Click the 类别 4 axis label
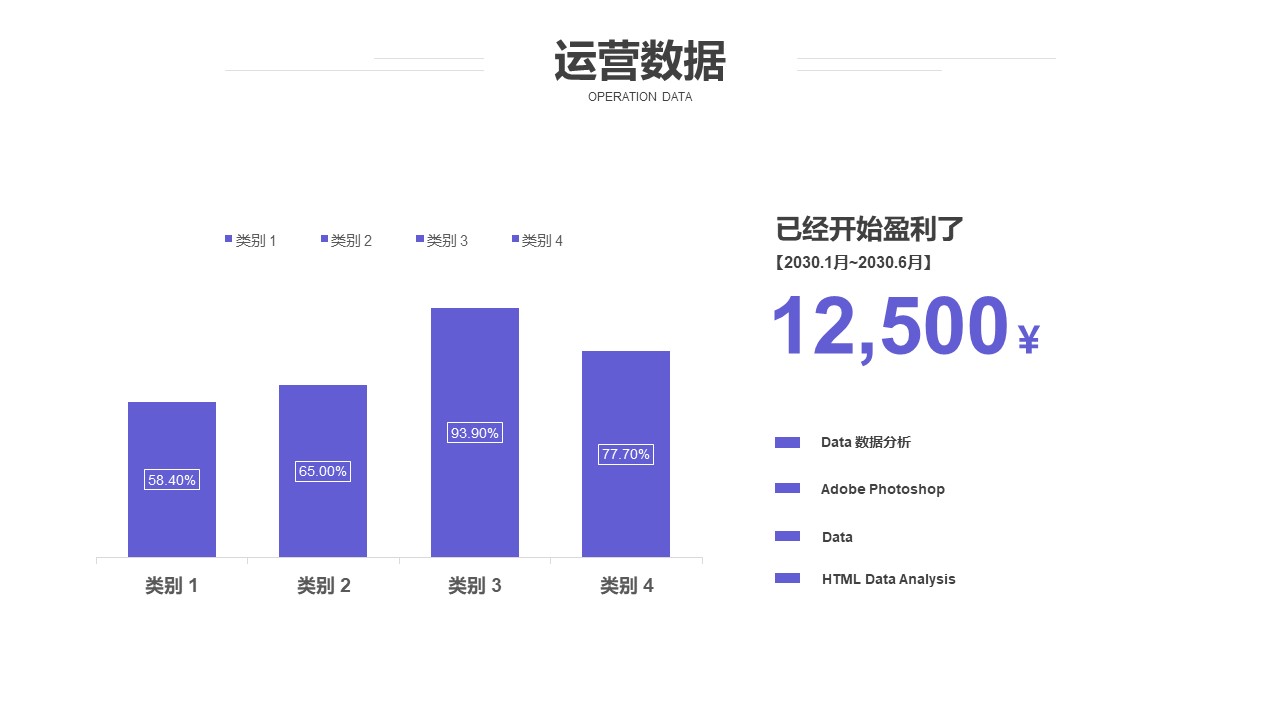Viewport: 1280px width, 720px height. tap(627, 586)
